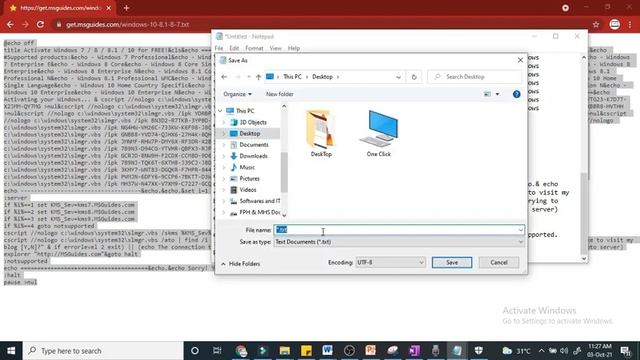Click This PC in the address breadcrumb
Viewport: 640px width, 360px height.
click(292, 77)
